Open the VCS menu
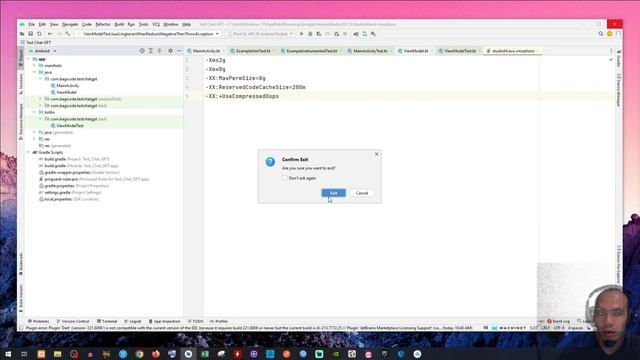Image resolution: width=640 pixels, height=360 pixels. [156, 24]
